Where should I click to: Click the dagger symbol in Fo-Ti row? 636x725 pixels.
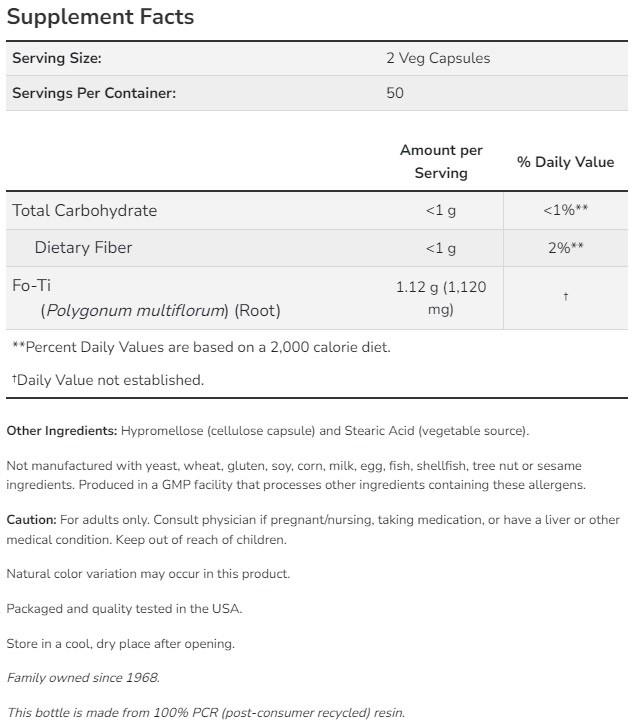[566, 298]
